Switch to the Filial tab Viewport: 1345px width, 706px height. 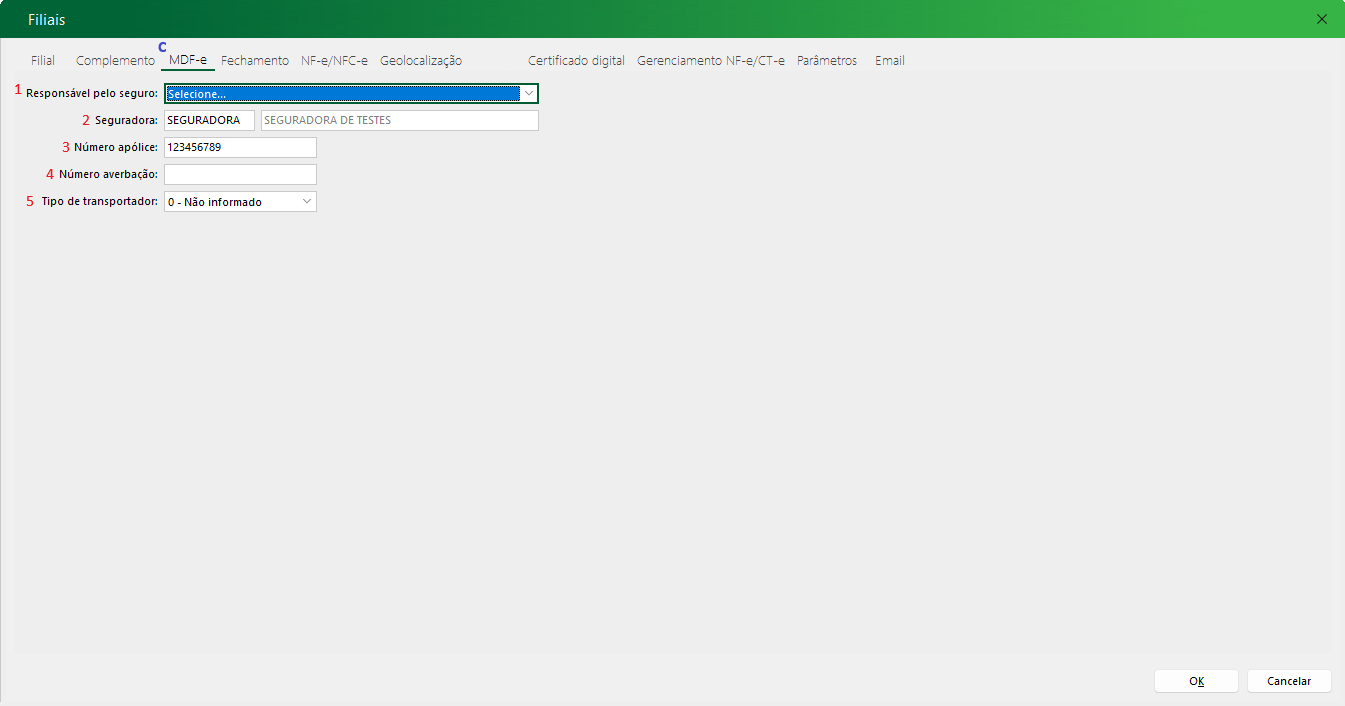pyautogui.click(x=43, y=61)
